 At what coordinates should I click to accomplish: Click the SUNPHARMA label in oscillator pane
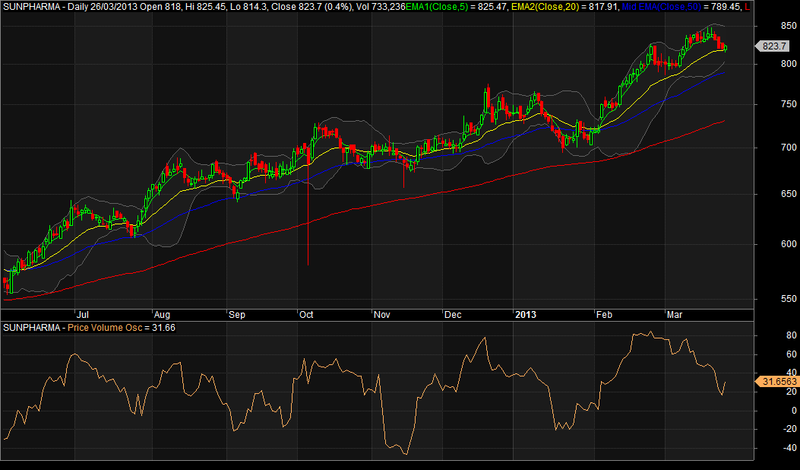(x=32, y=328)
